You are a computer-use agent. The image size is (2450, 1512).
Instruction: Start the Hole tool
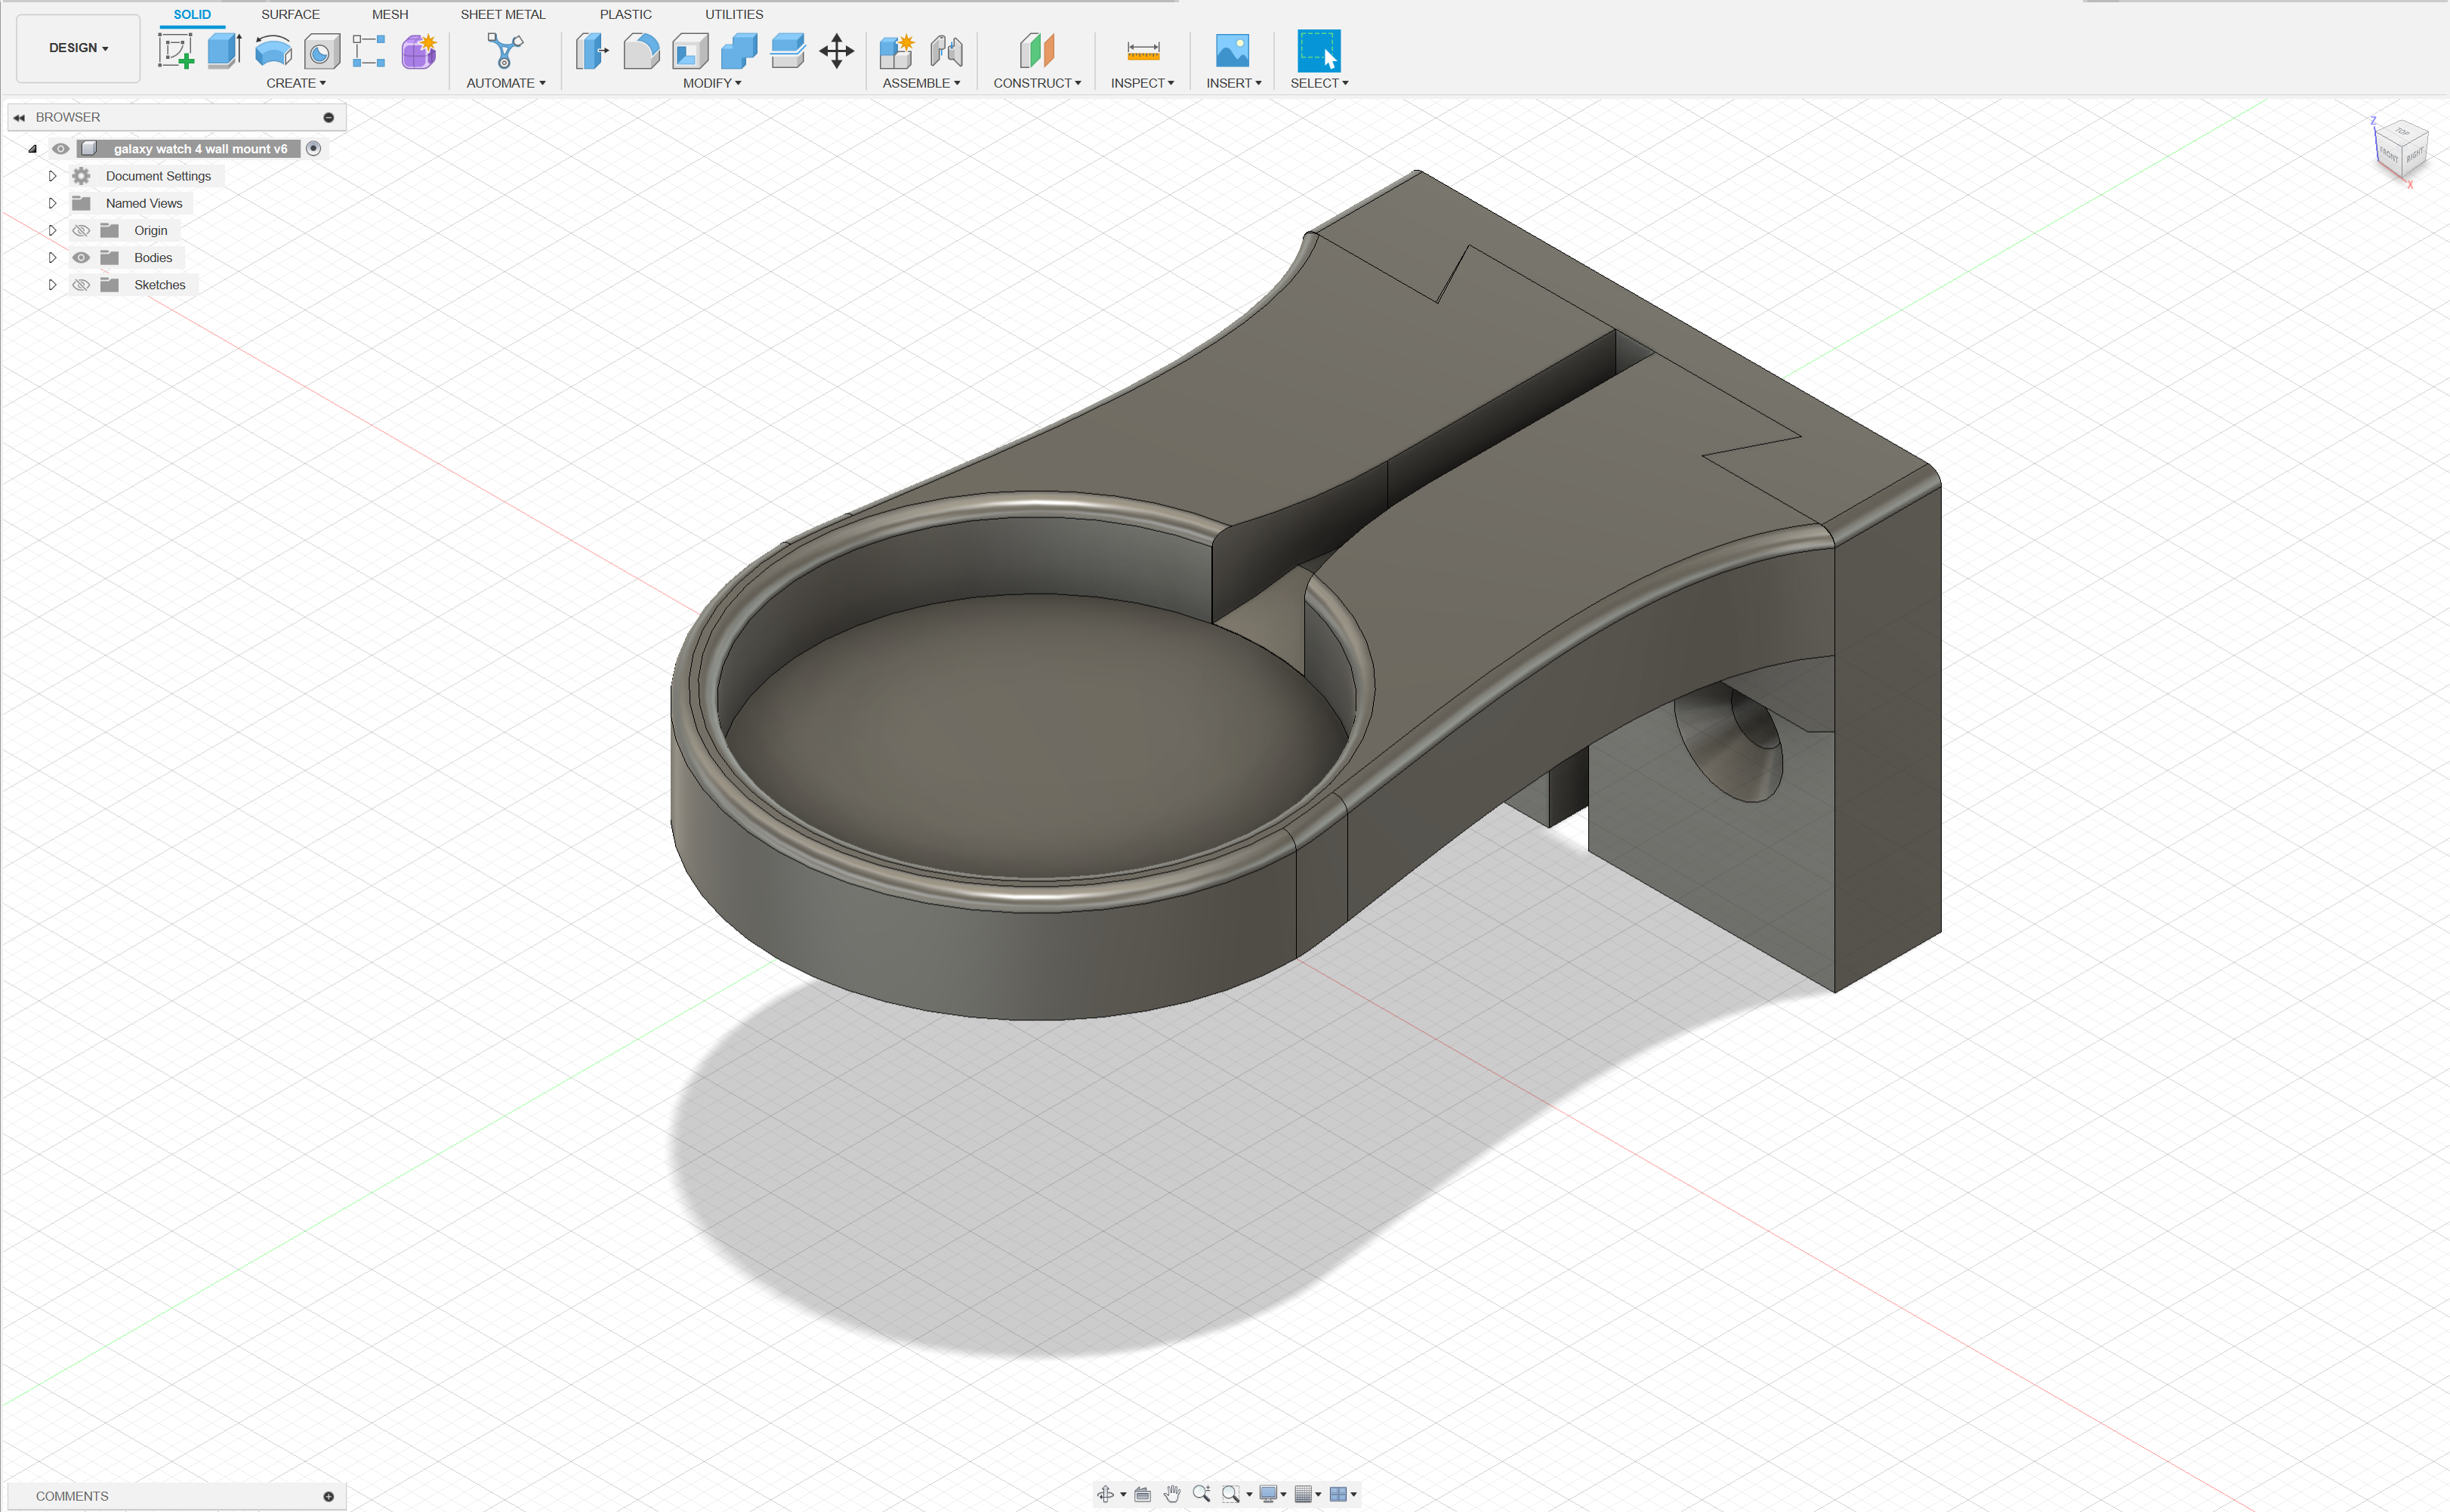coord(321,50)
